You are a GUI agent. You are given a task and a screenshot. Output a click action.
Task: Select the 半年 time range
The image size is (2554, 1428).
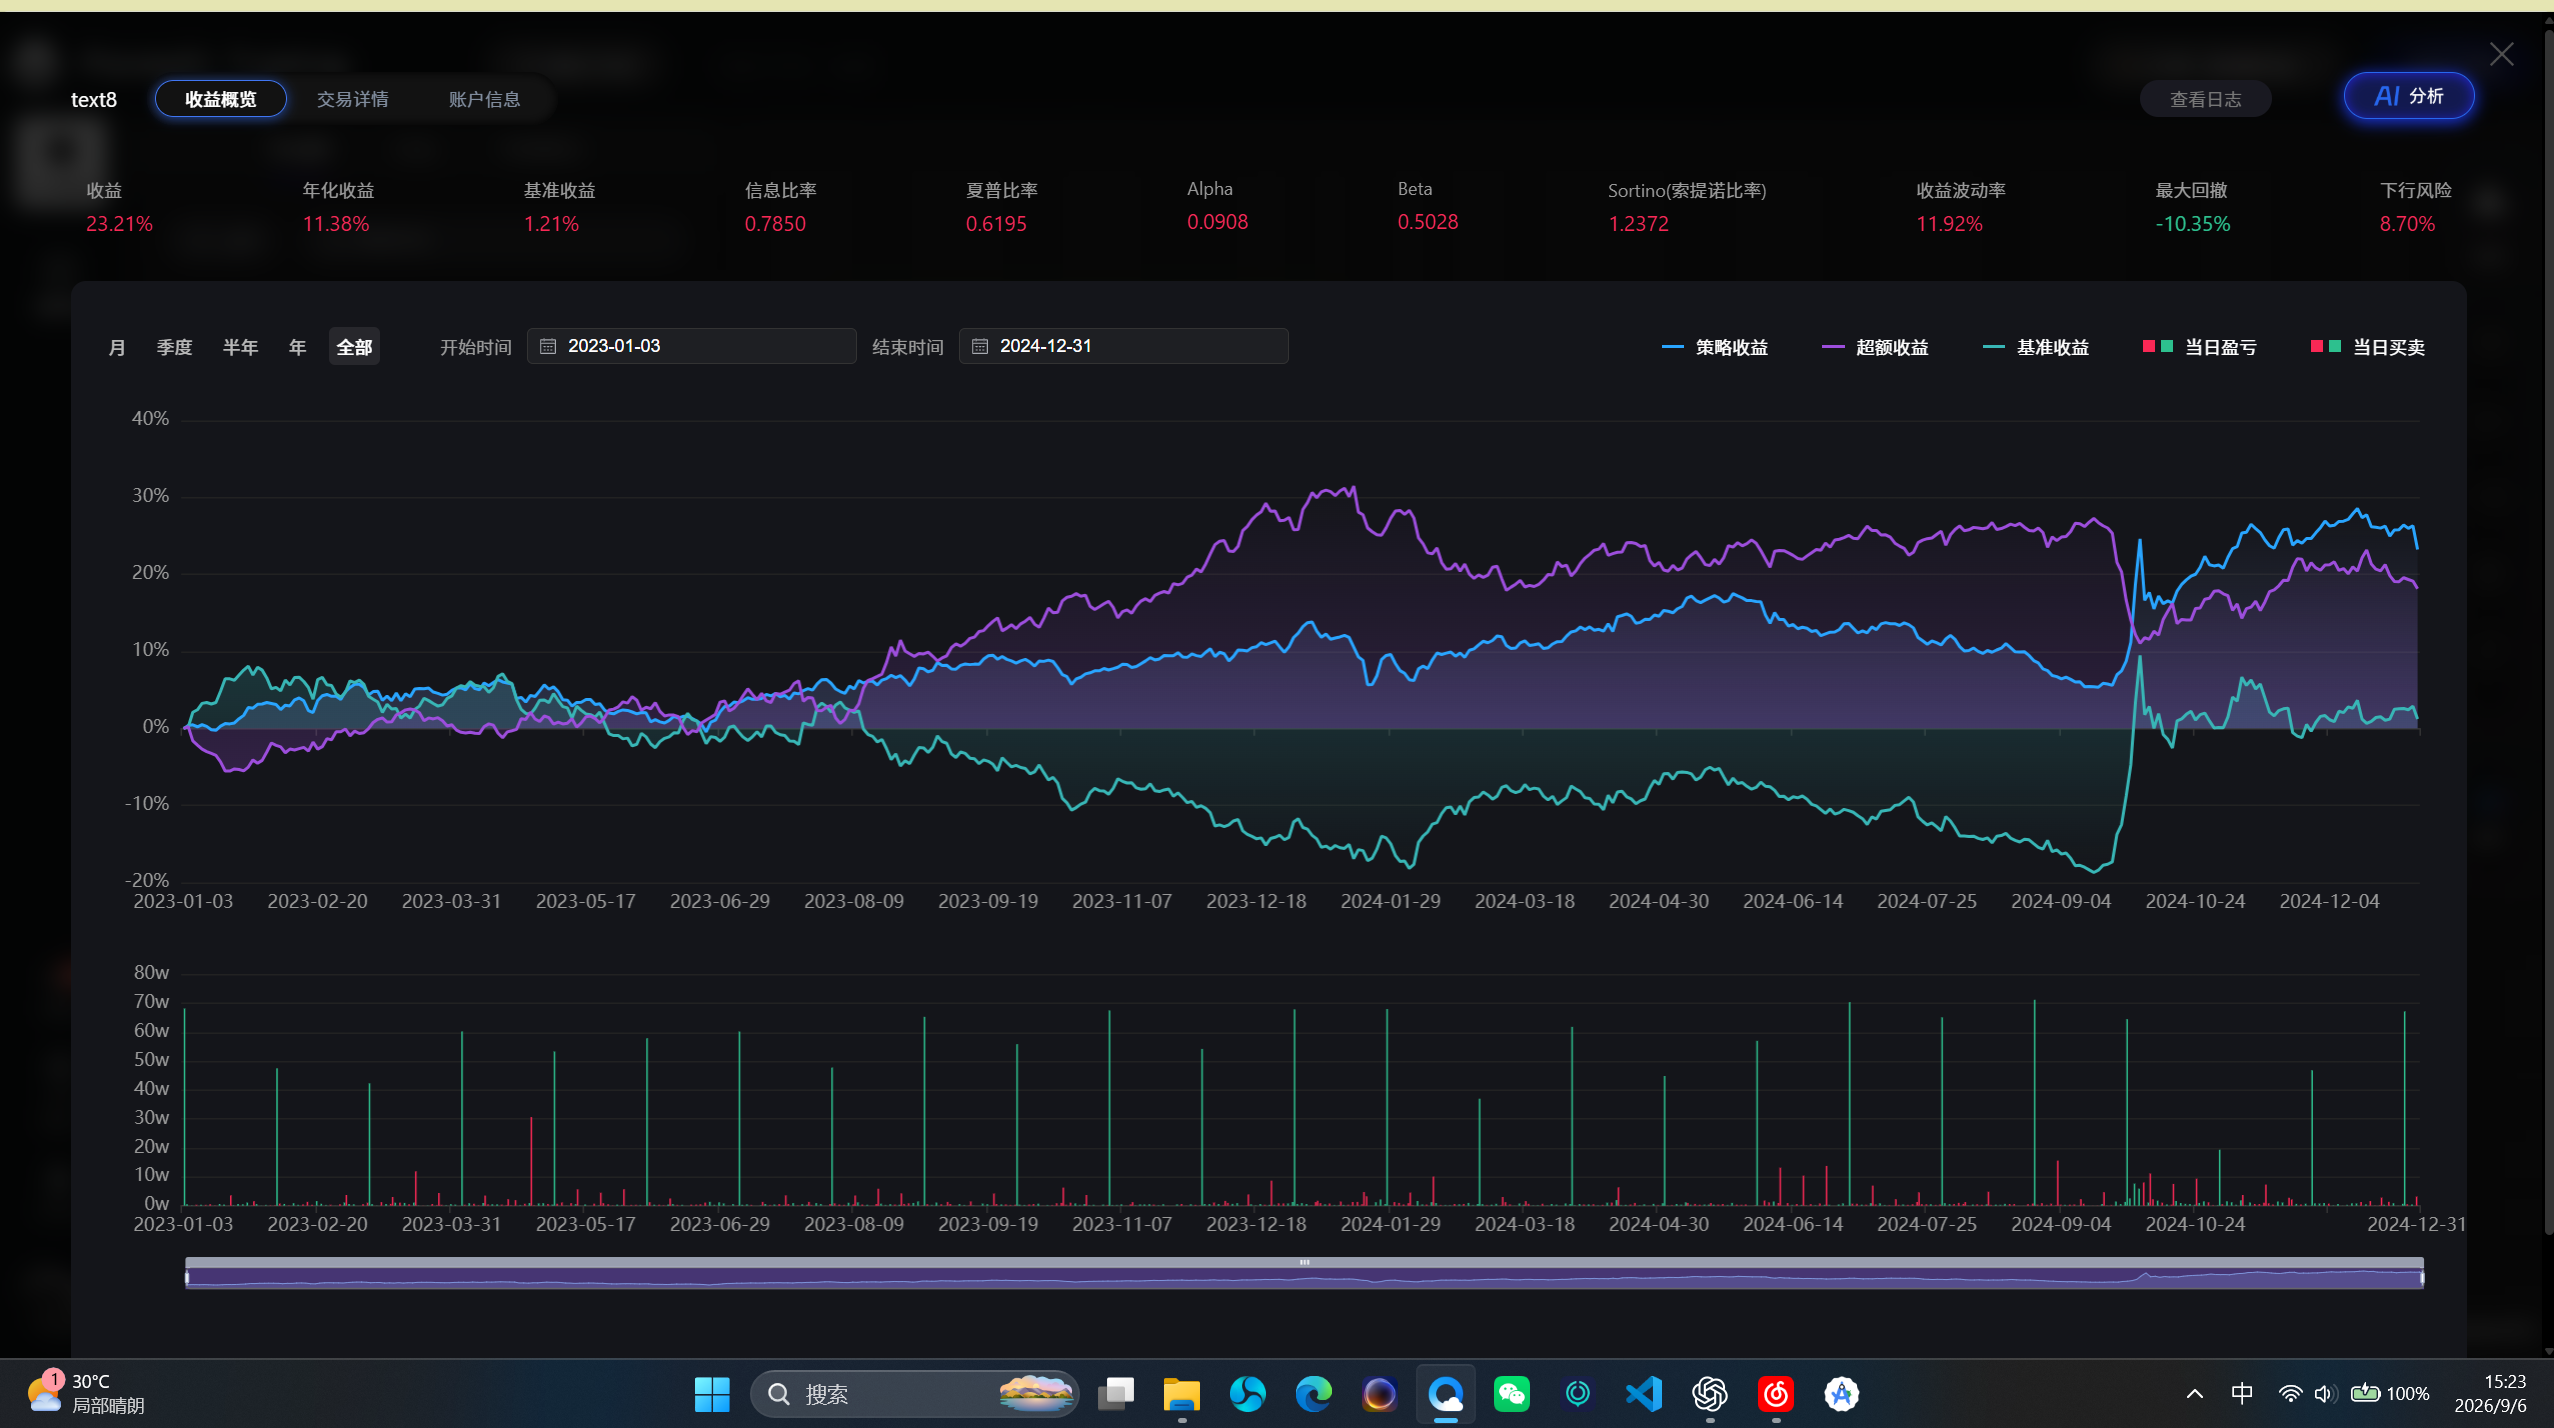click(240, 347)
